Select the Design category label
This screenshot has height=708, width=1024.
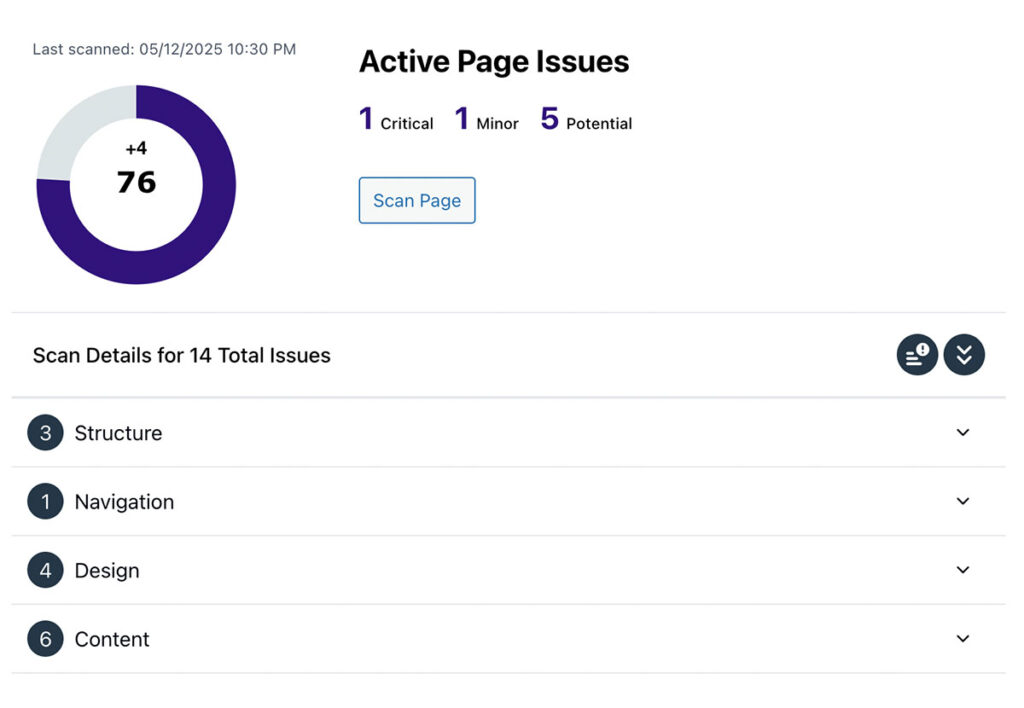click(x=107, y=570)
